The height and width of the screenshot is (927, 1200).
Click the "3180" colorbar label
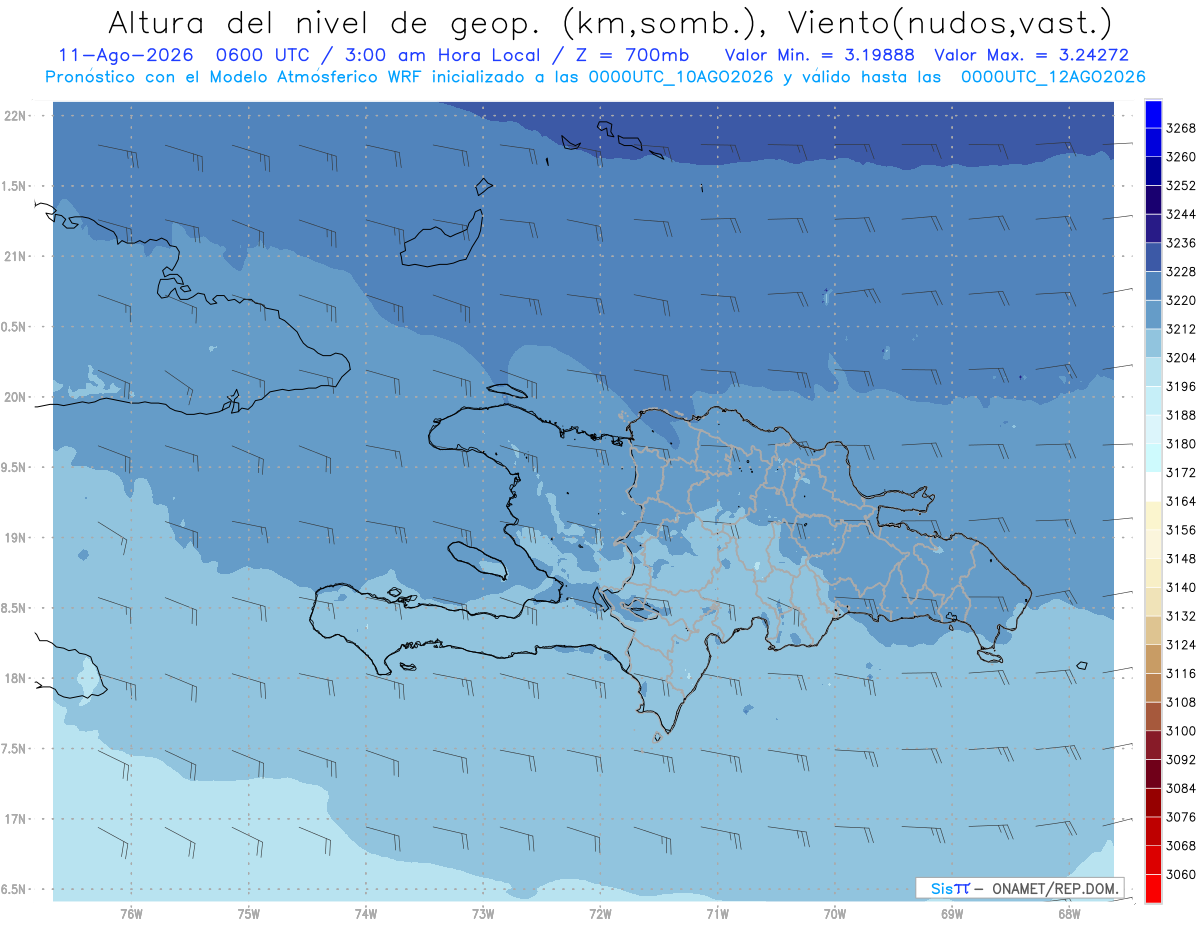coord(1181,444)
